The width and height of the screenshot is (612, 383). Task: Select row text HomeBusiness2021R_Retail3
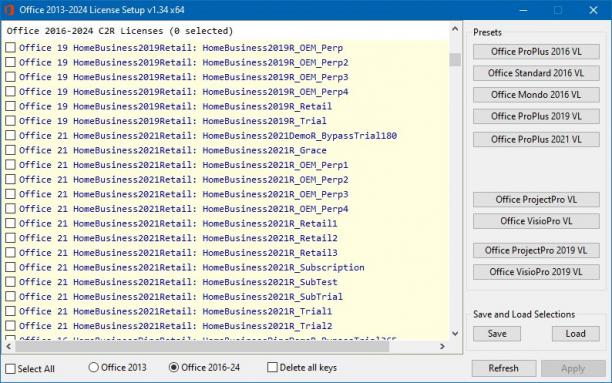coord(270,253)
